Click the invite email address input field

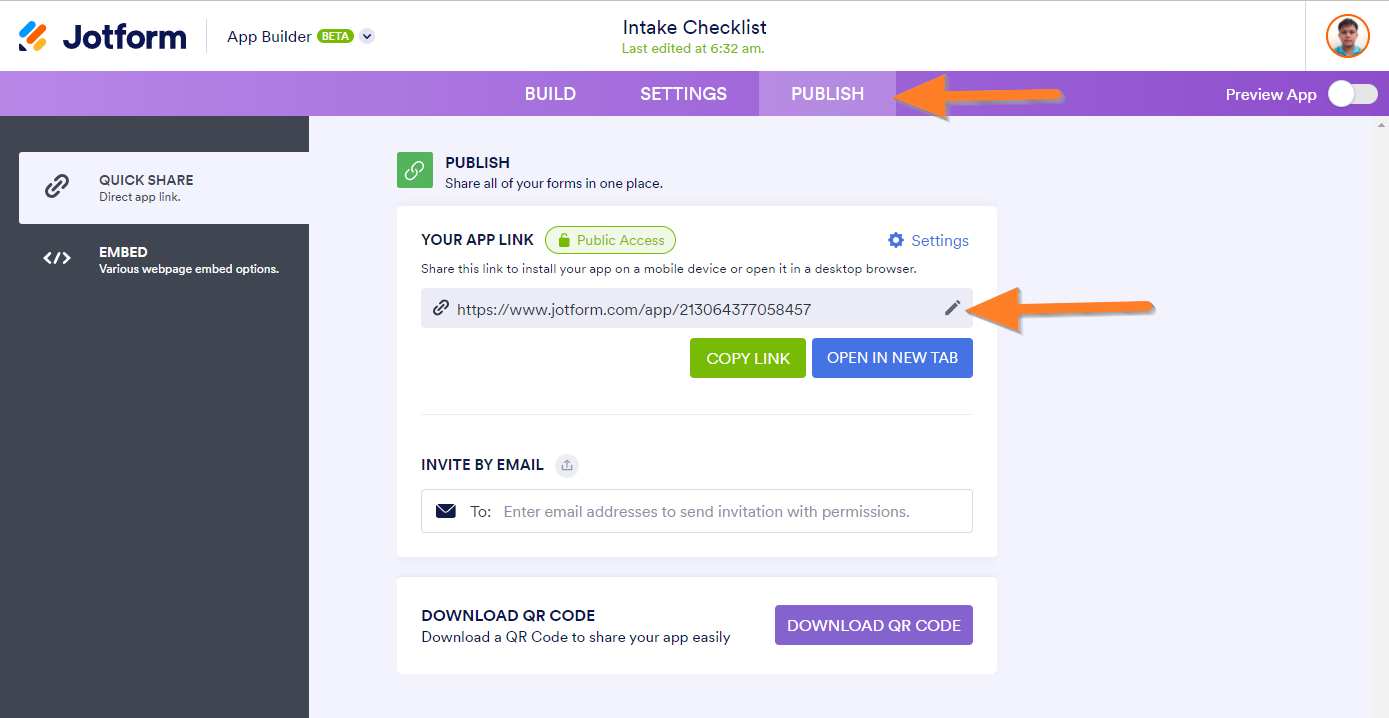coord(706,511)
